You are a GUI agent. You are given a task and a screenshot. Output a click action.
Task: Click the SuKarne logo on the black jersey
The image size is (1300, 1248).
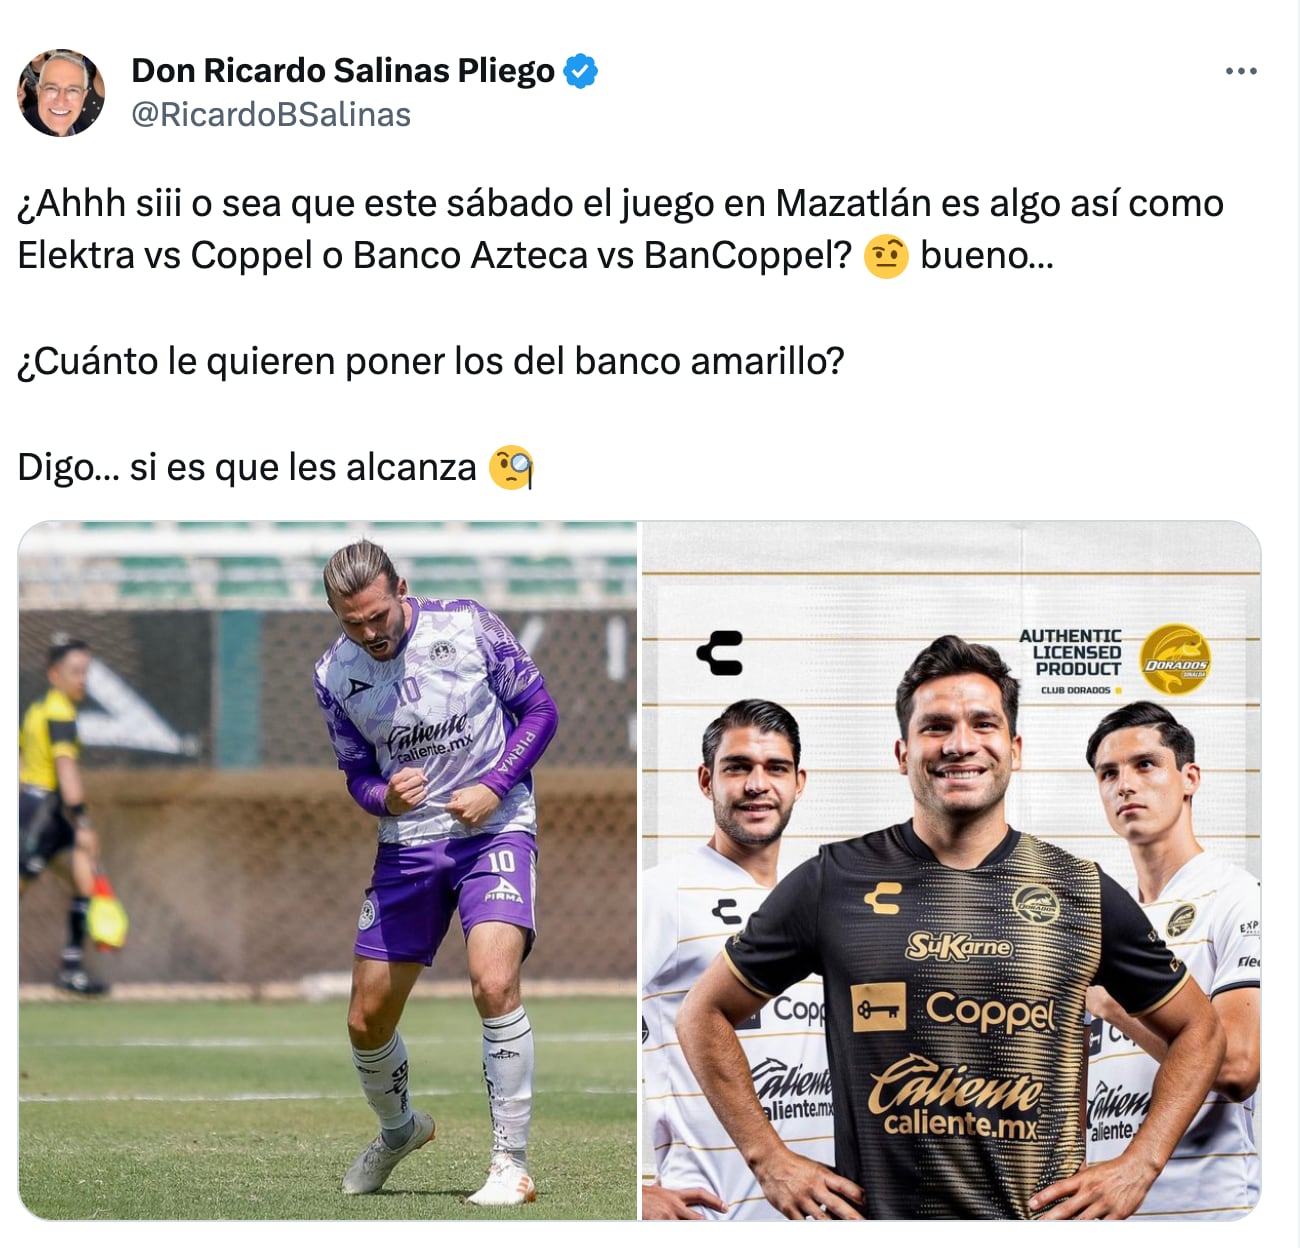pyautogui.click(x=958, y=945)
